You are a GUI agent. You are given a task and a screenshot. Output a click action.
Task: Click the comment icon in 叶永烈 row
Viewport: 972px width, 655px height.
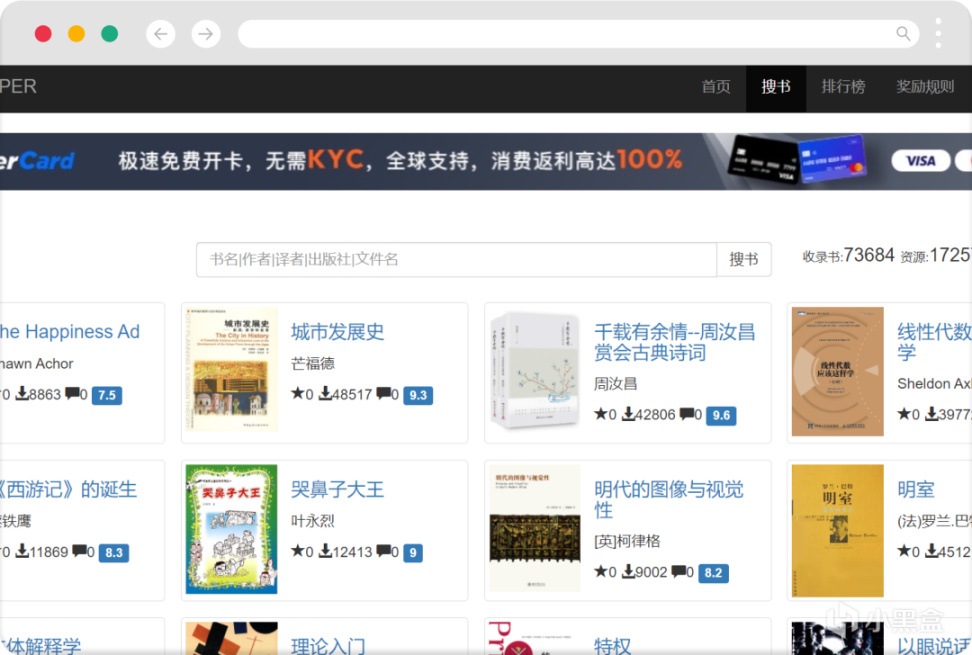[384, 551]
